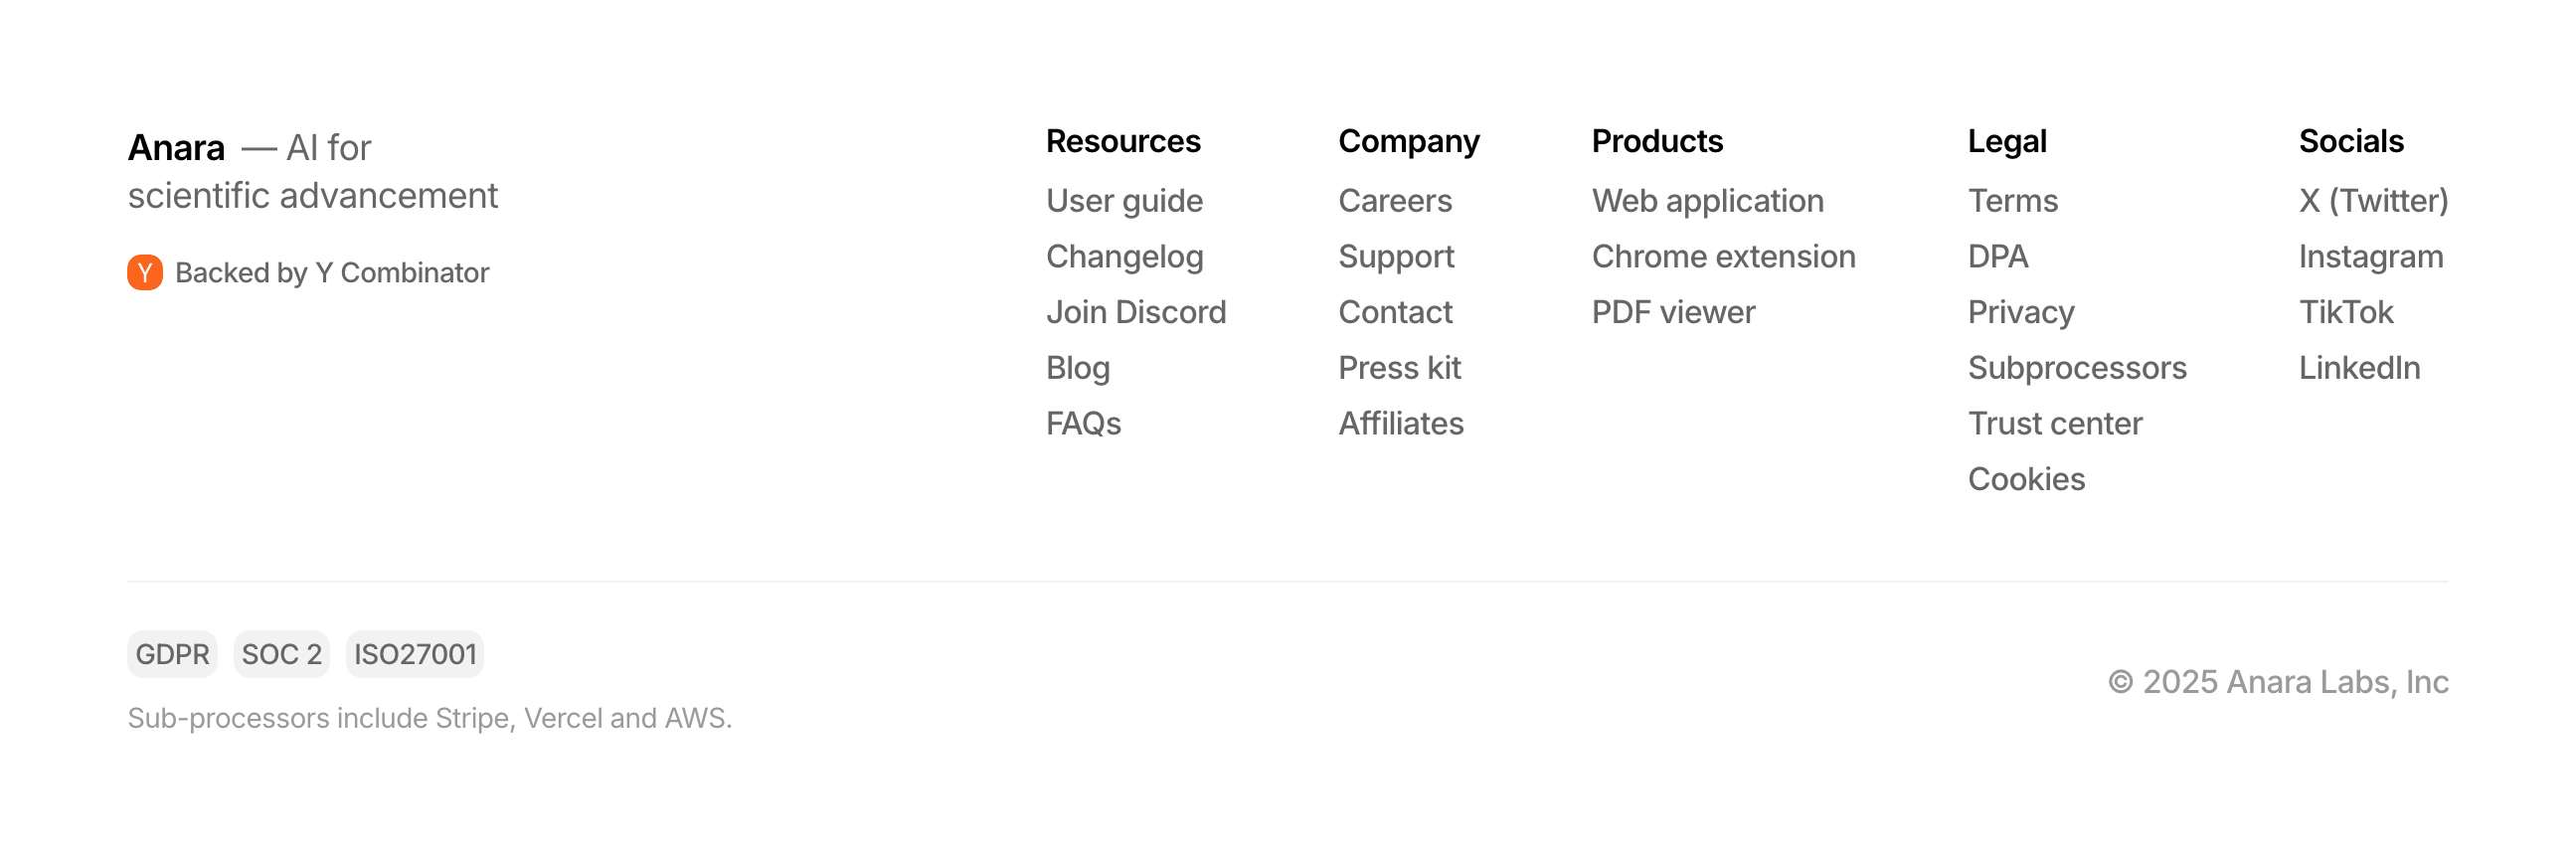Click the Y Combinator orange logo icon
Screen dimensions: 2576x861
(145, 272)
